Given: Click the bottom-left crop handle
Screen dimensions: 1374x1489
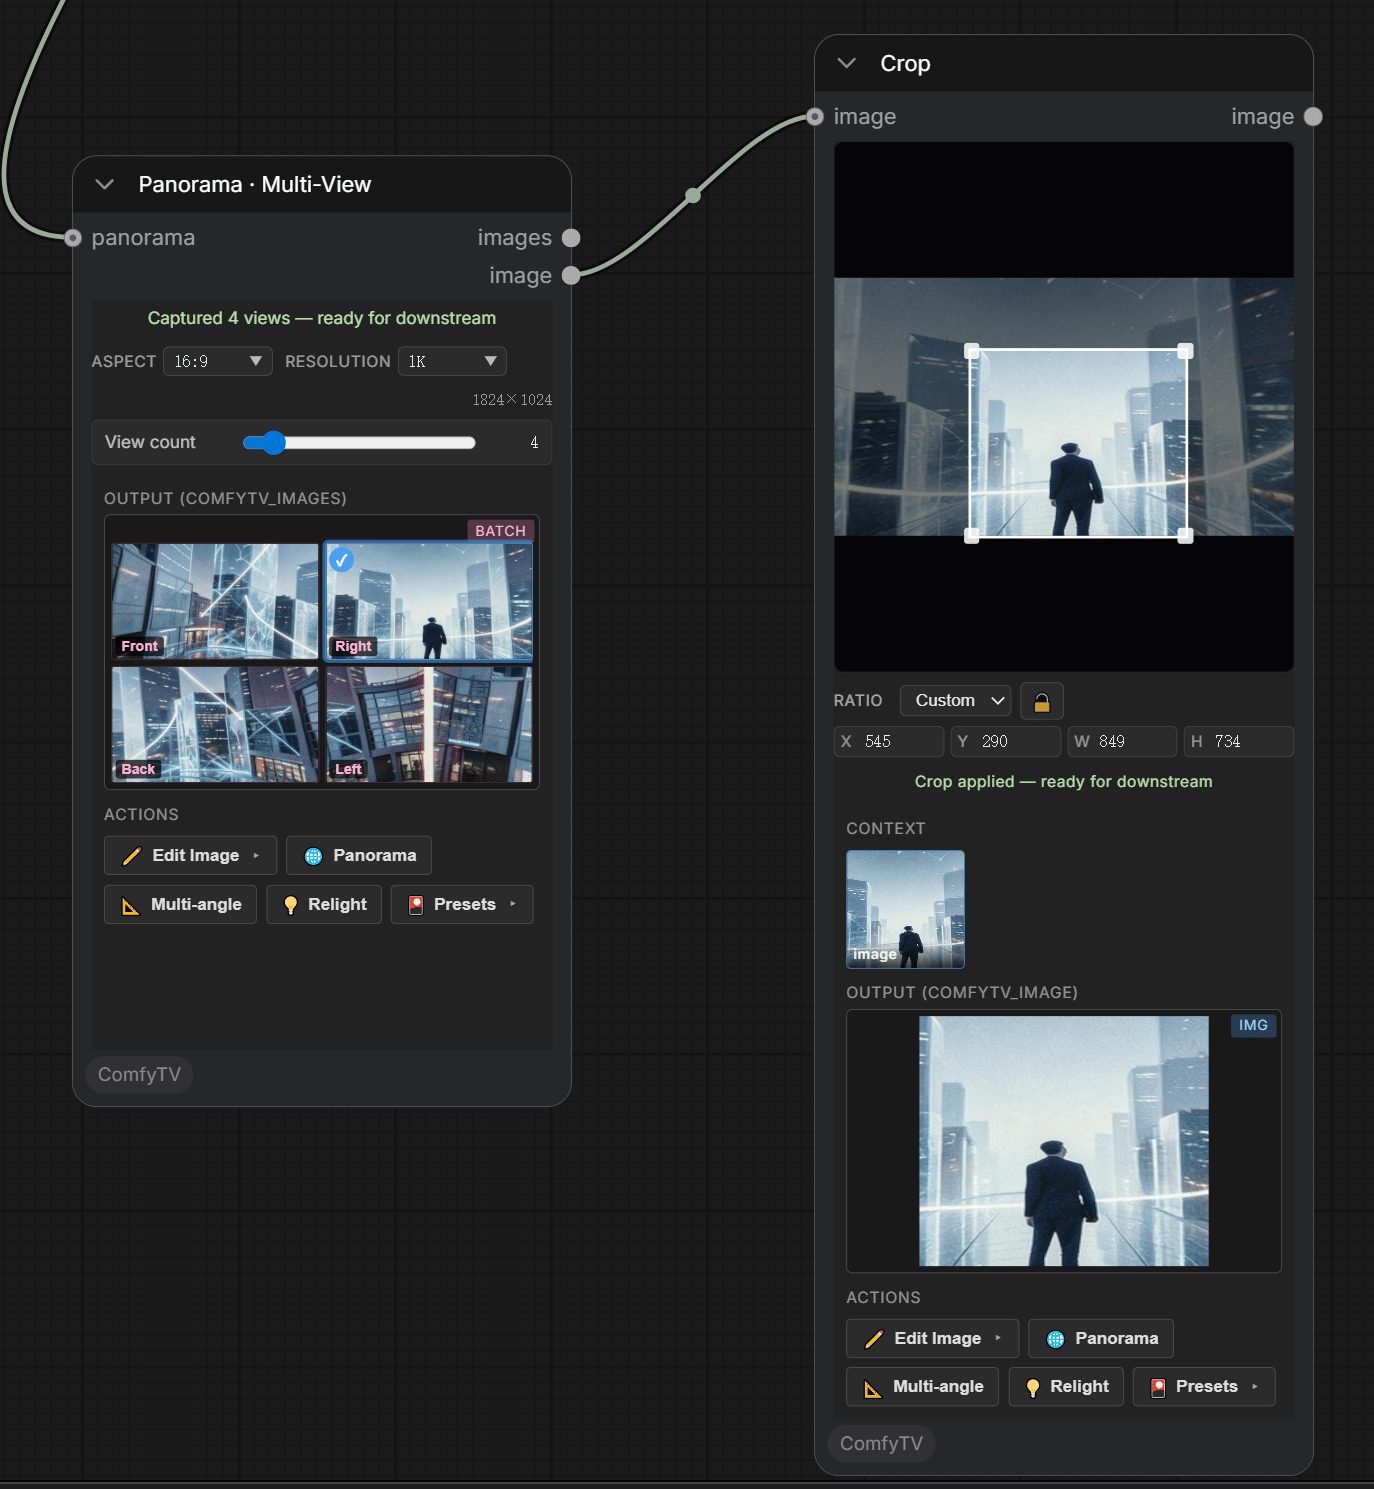Looking at the screenshot, I should pyautogui.click(x=971, y=536).
